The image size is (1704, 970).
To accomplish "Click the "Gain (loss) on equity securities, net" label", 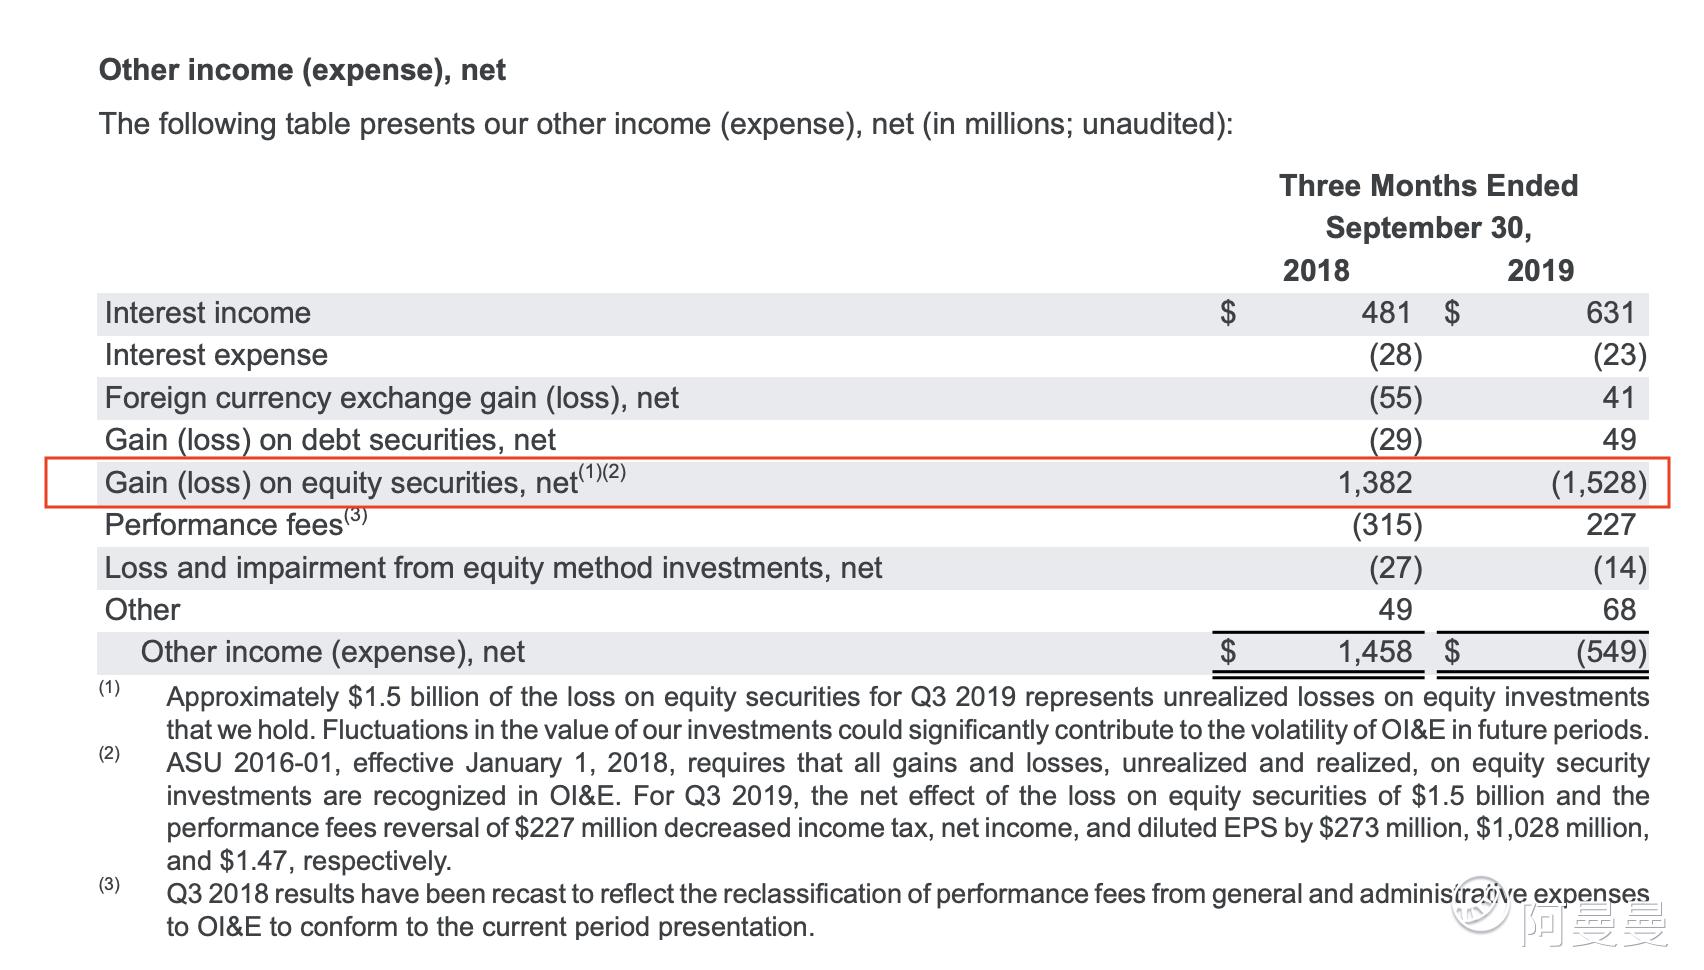I will pos(341,483).
